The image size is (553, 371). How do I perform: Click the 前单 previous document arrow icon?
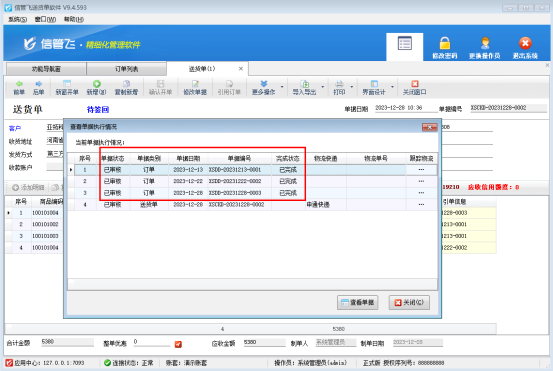pos(19,84)
